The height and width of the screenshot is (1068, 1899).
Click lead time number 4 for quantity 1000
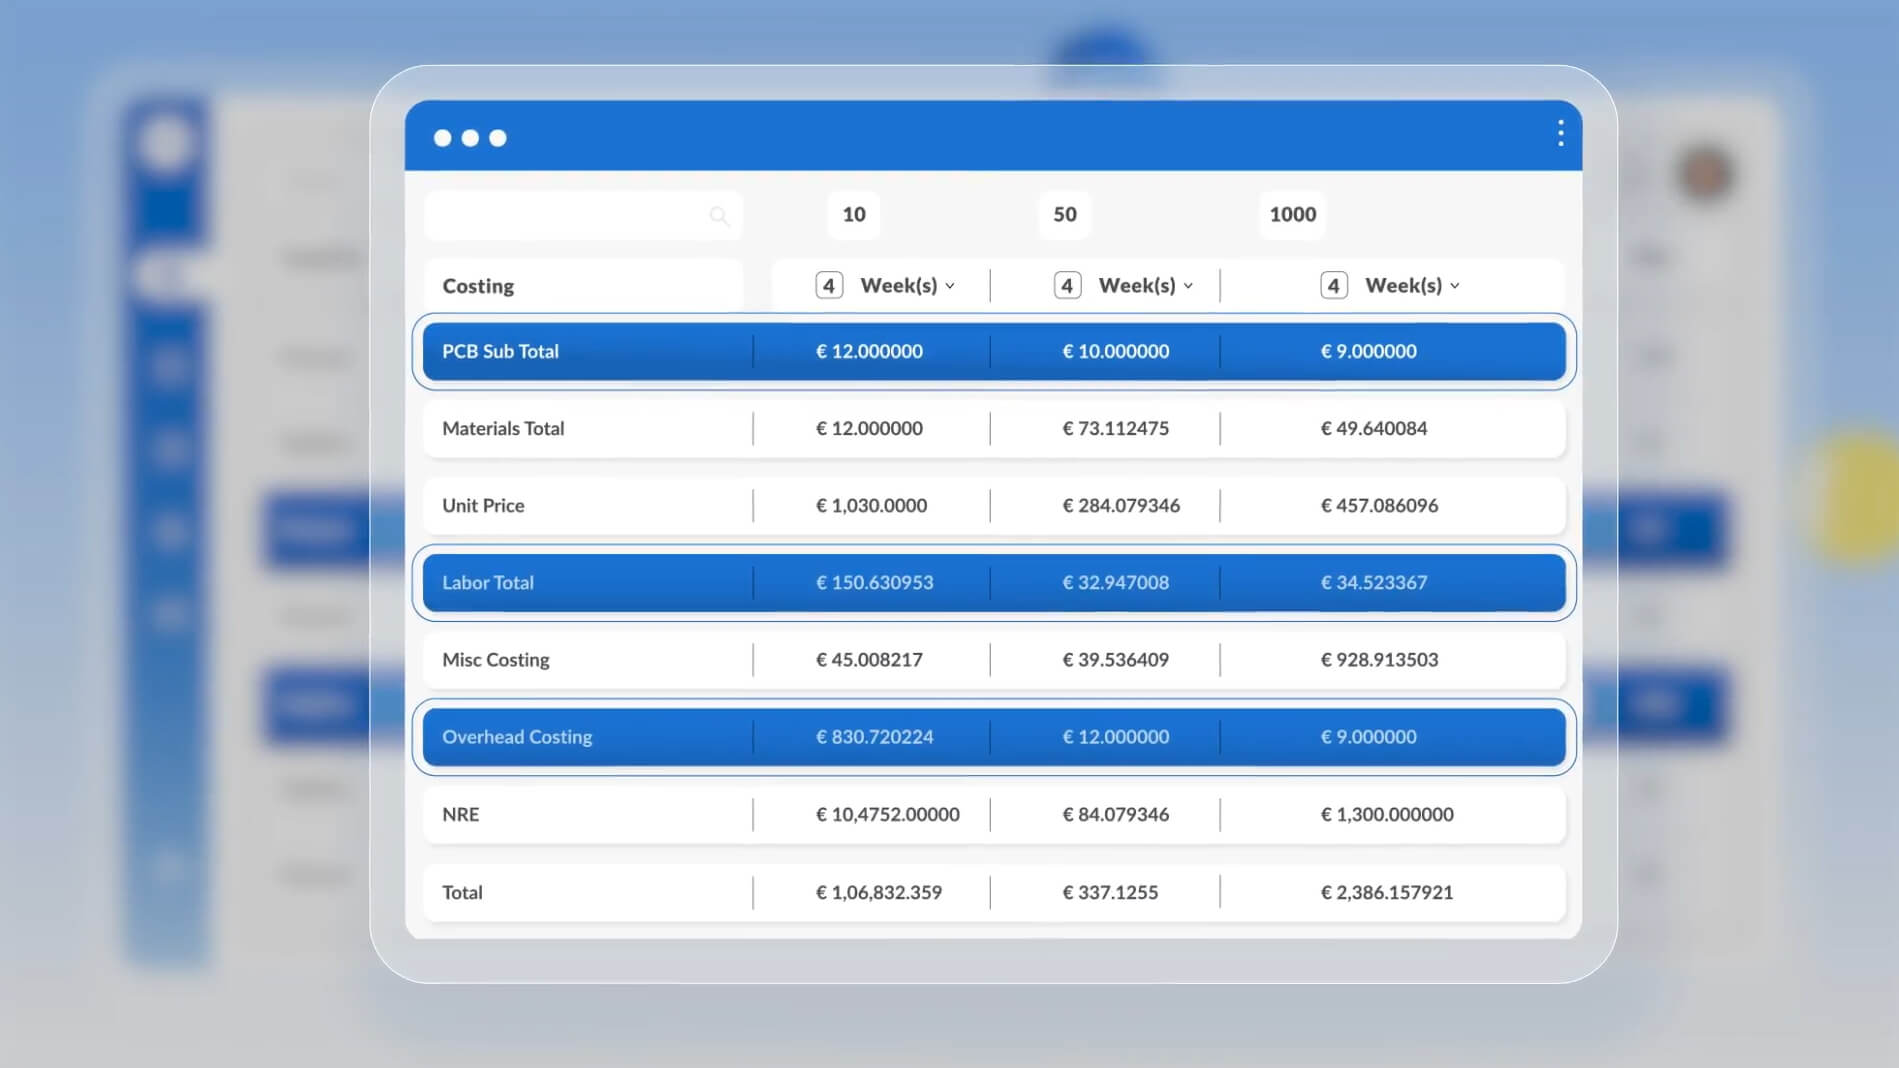click(1333, 286)
